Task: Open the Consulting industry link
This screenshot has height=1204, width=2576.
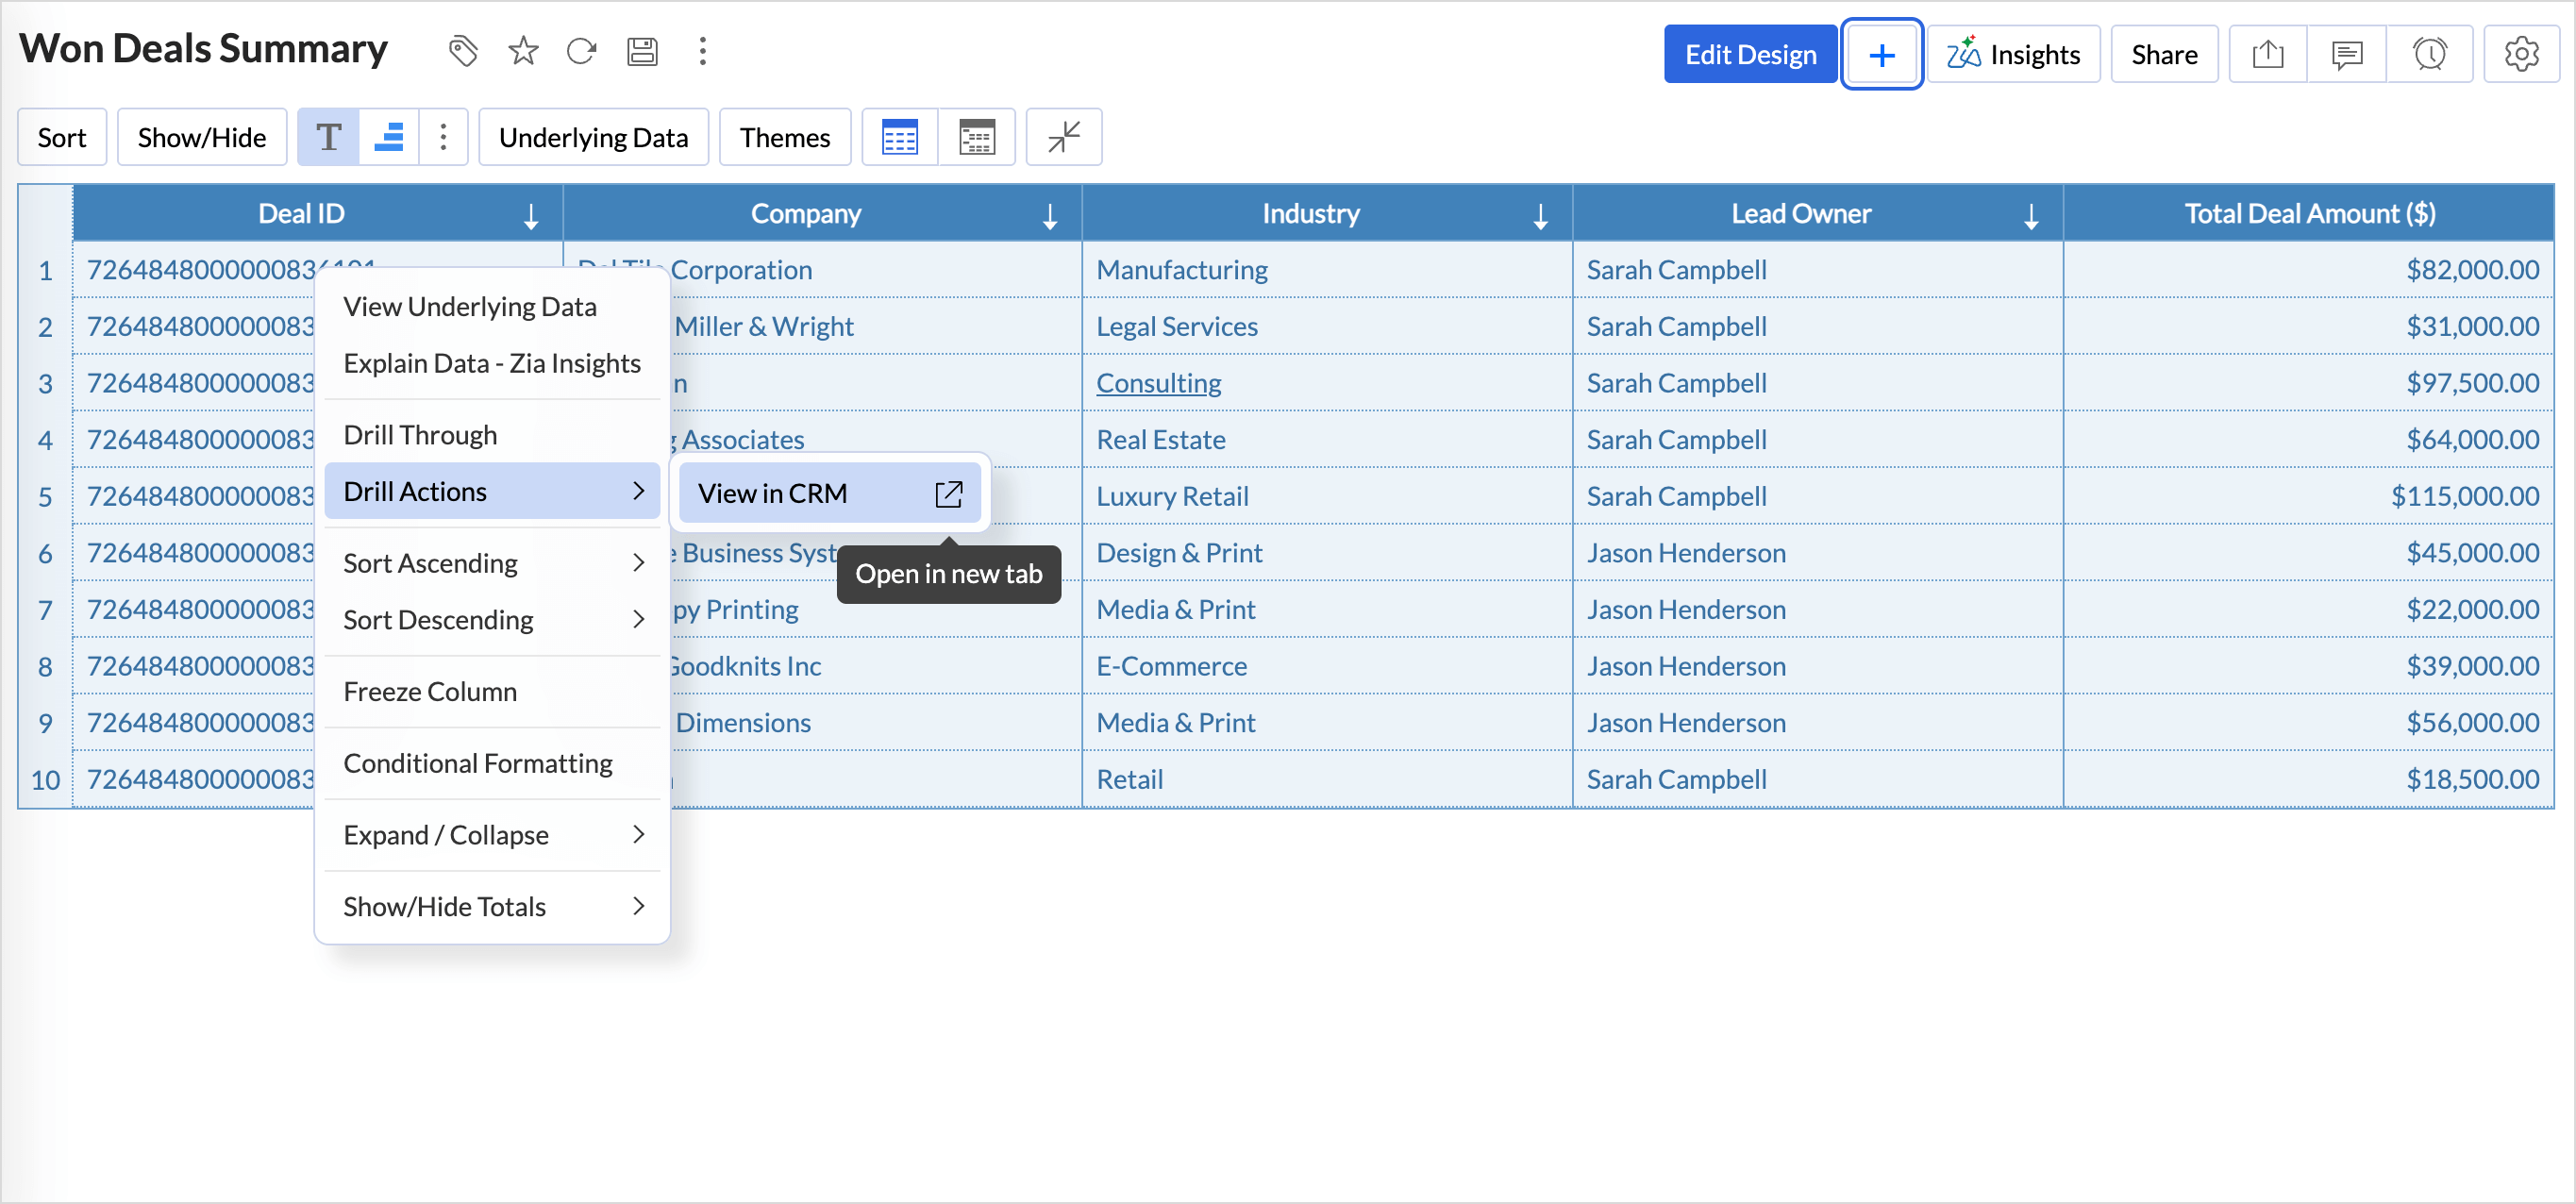Action: coord(1158,383)
